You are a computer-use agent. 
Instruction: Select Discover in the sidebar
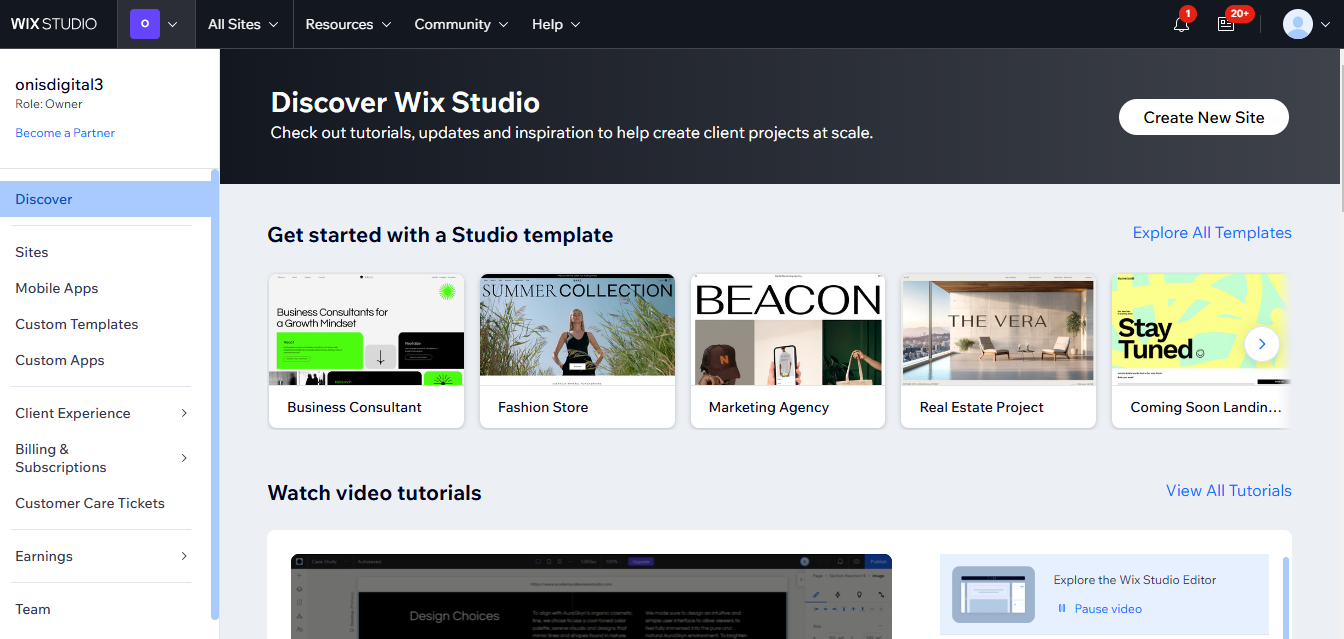click(105, 199)
